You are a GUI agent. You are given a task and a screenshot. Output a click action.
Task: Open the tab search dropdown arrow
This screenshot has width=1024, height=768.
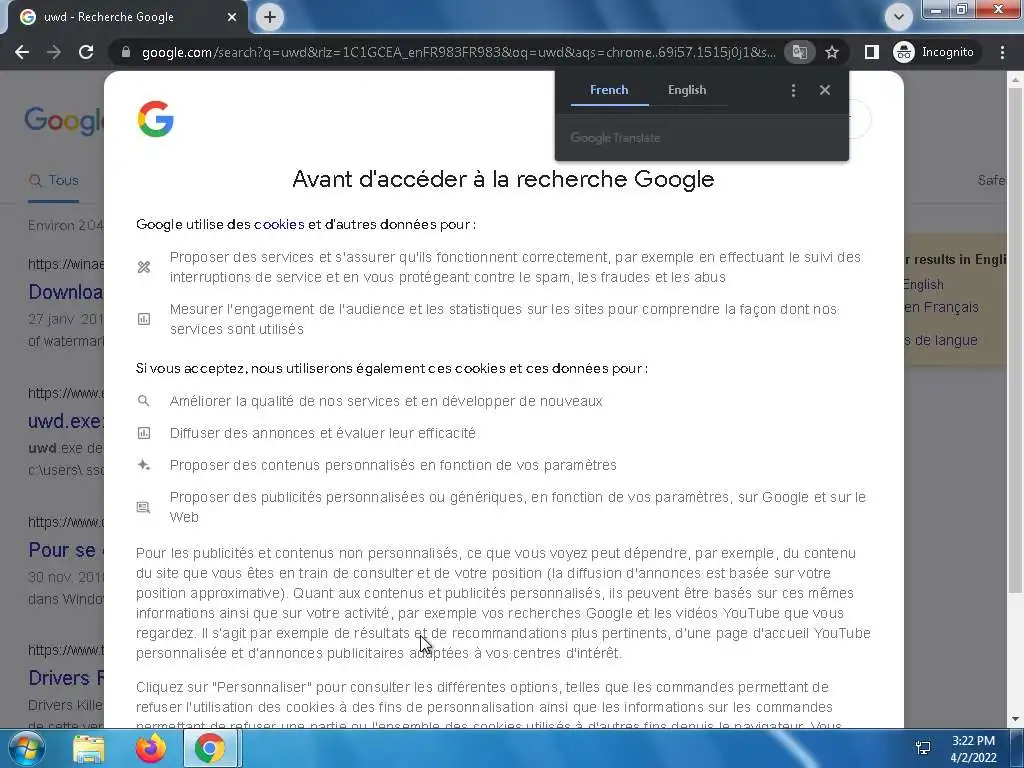click(x=899, y=17)
